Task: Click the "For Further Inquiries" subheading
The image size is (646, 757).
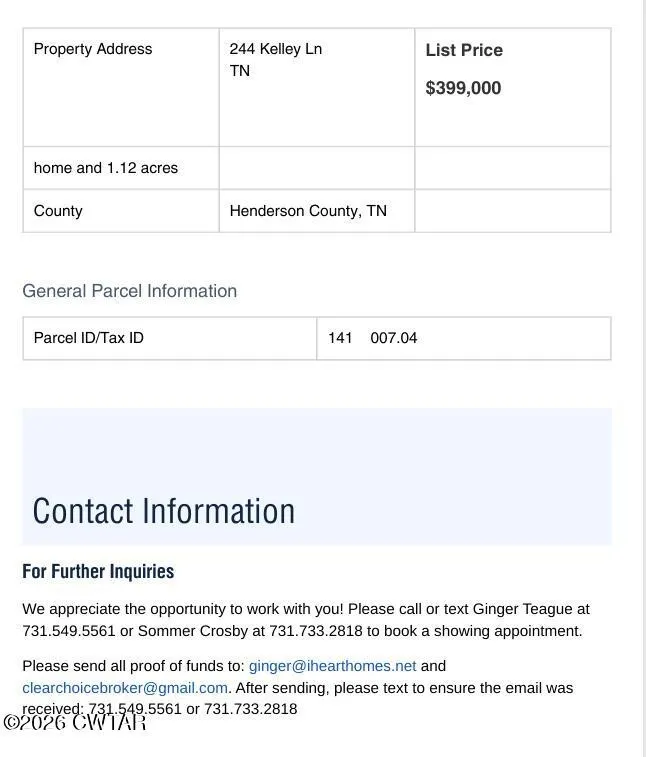Action: pyautogui.click(x=98, y=572)
